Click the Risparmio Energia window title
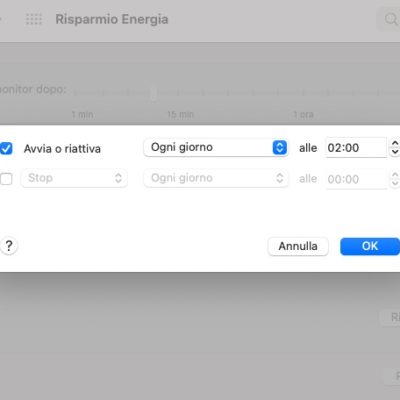400x400 pixels. click(x=112, y=19)
